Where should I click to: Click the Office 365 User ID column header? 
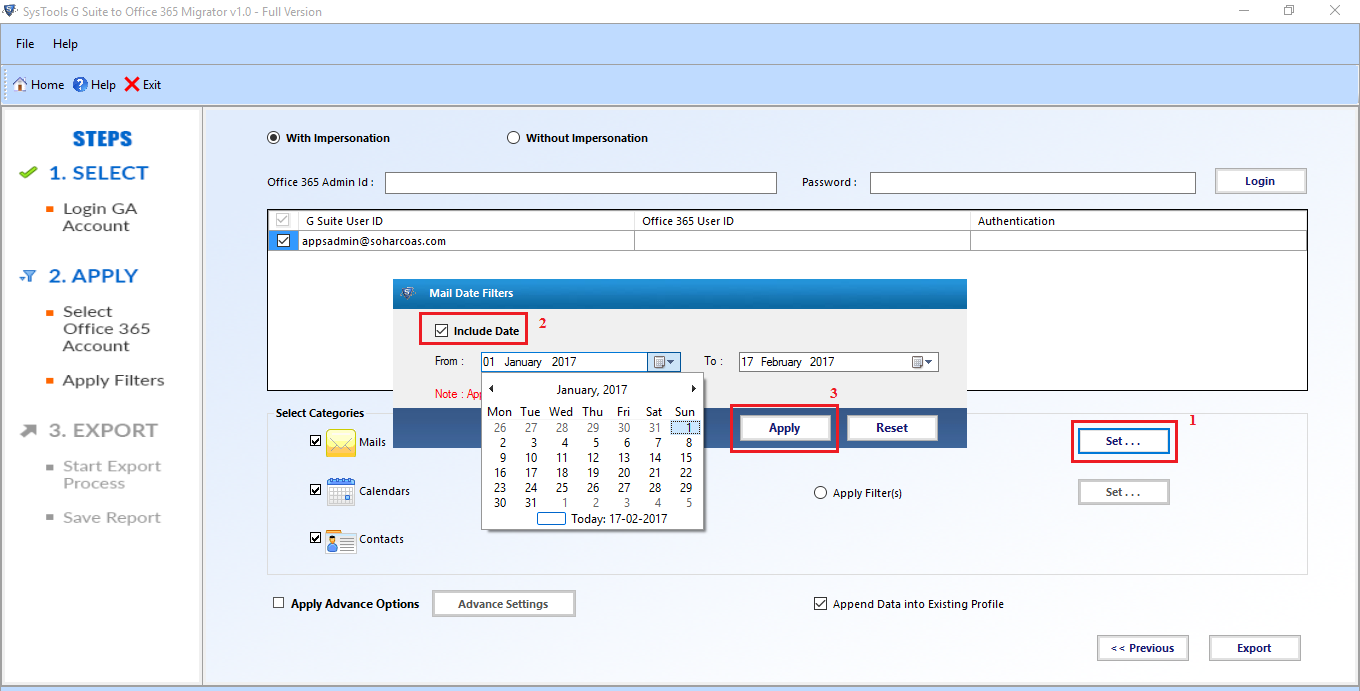click(802, 221)
